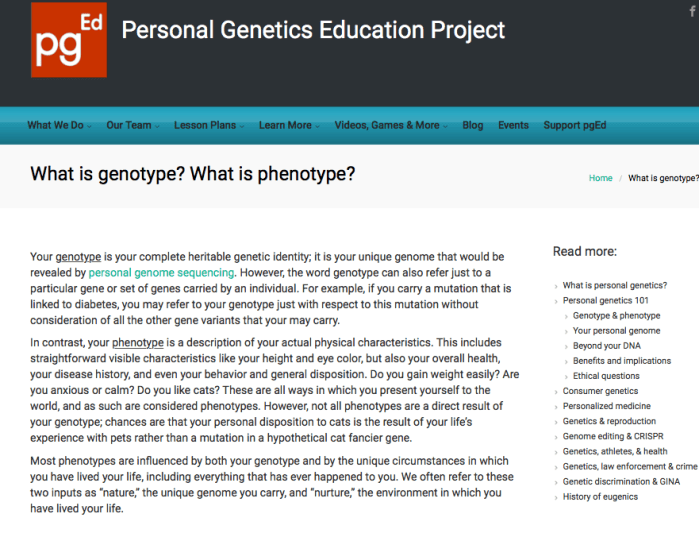Open the Our Team dropdown menu

point(132,125)
